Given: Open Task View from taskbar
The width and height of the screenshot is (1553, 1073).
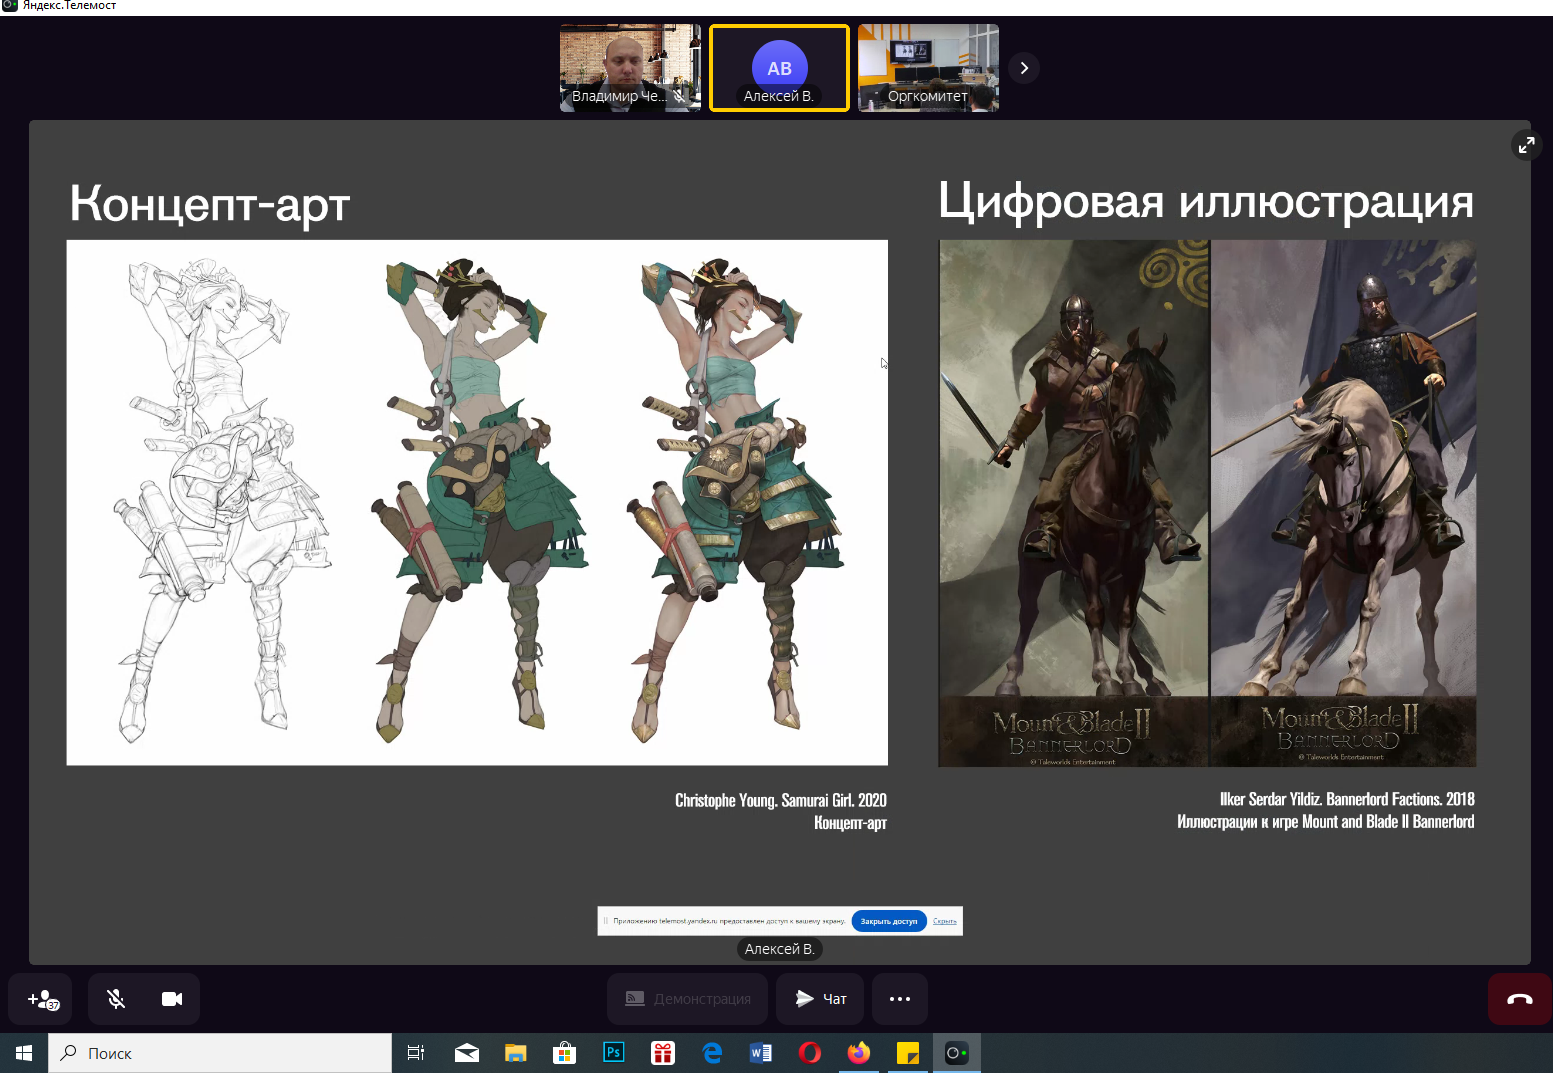Looking at the screenshot, I should (416, 1053).
